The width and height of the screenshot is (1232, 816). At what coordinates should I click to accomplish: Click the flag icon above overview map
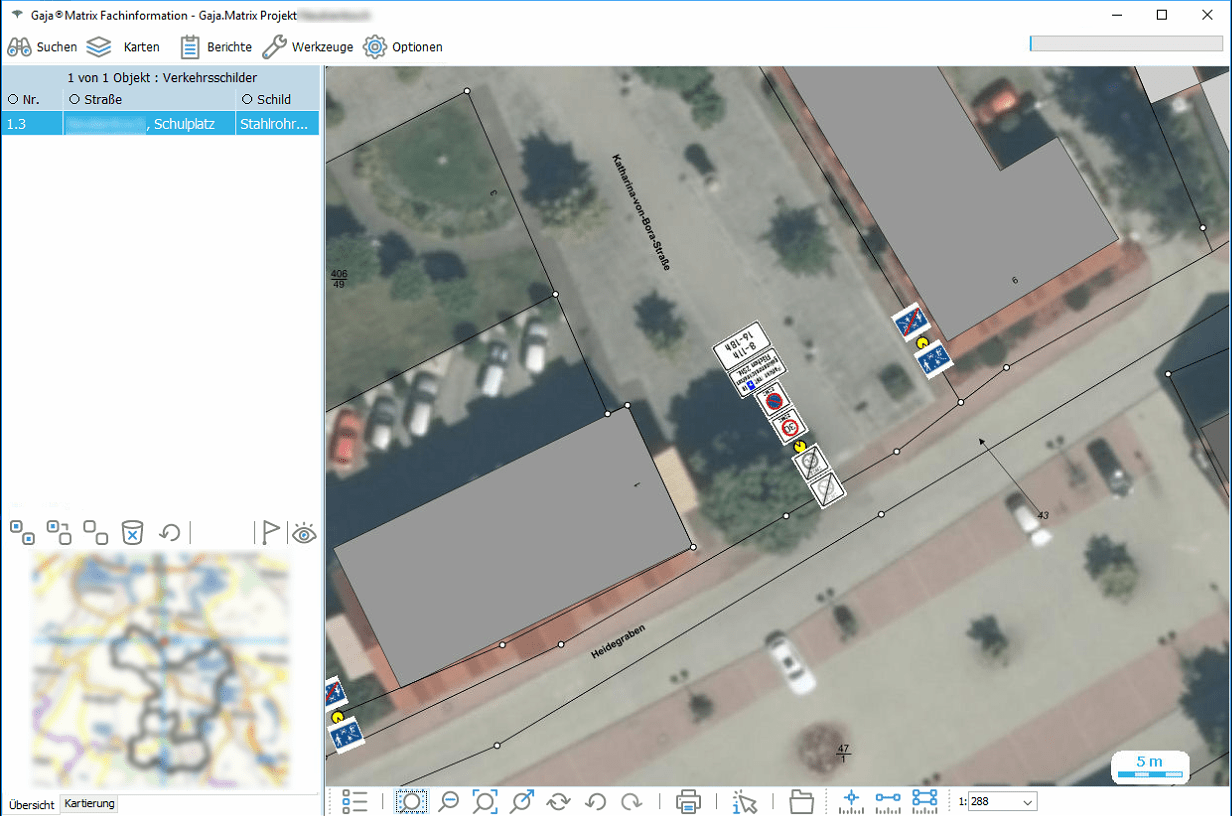[270, 532]
